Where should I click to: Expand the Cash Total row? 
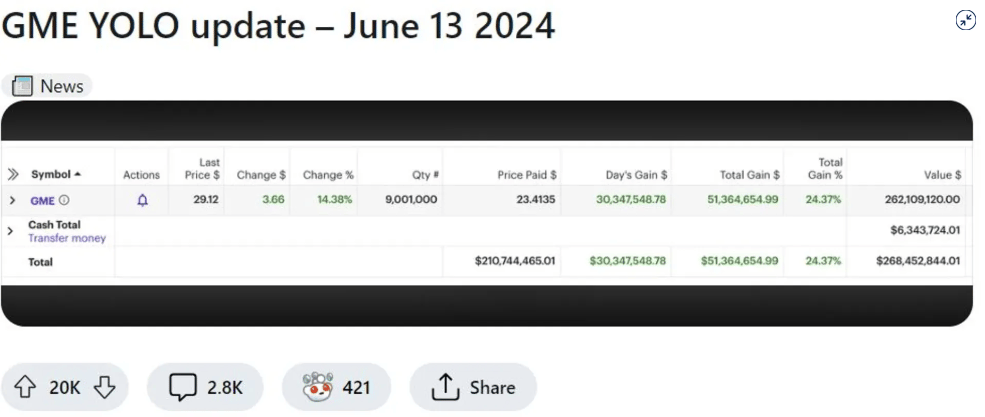click(10, 231)
